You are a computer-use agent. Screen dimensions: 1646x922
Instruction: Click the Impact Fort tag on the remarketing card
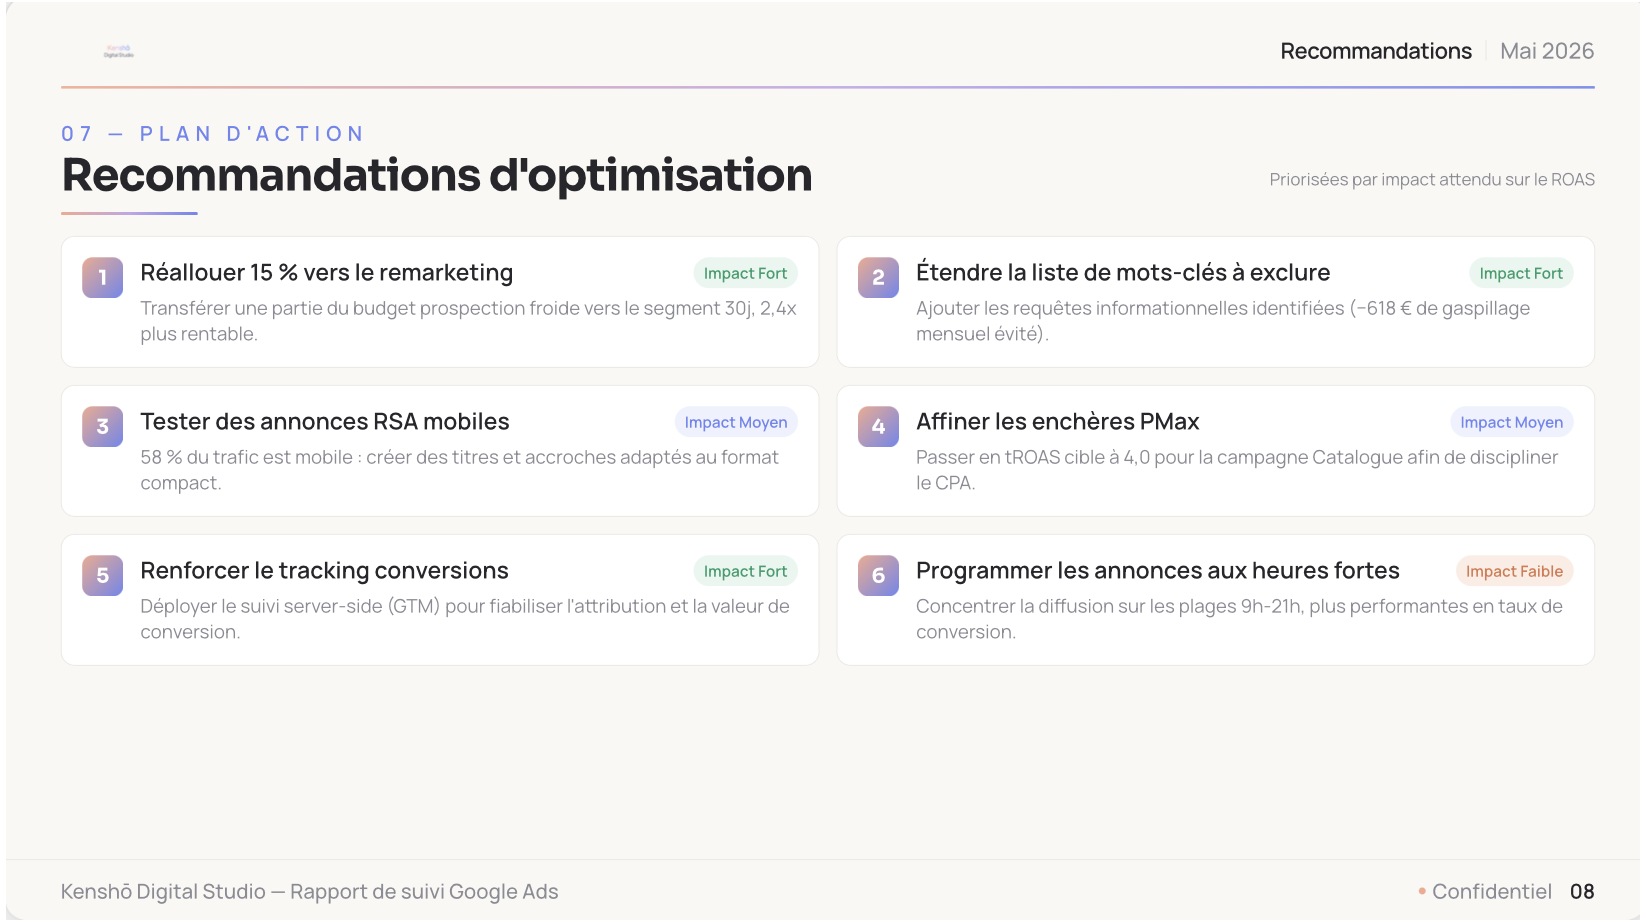point(745,273)
